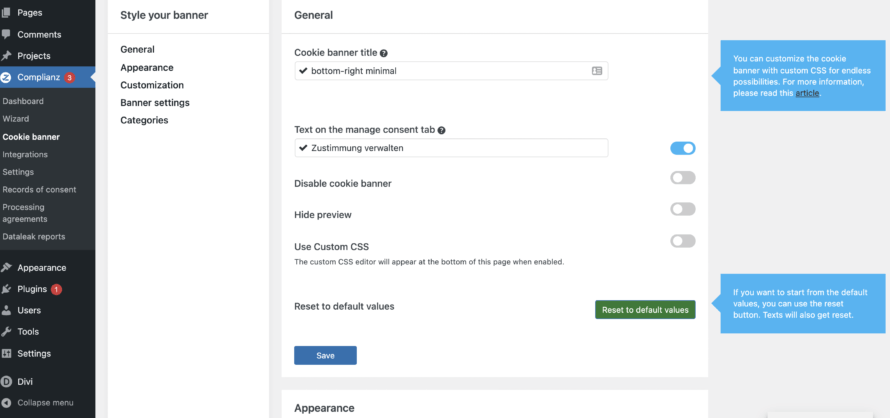Click the Plugins plug icon

(7, 289)
